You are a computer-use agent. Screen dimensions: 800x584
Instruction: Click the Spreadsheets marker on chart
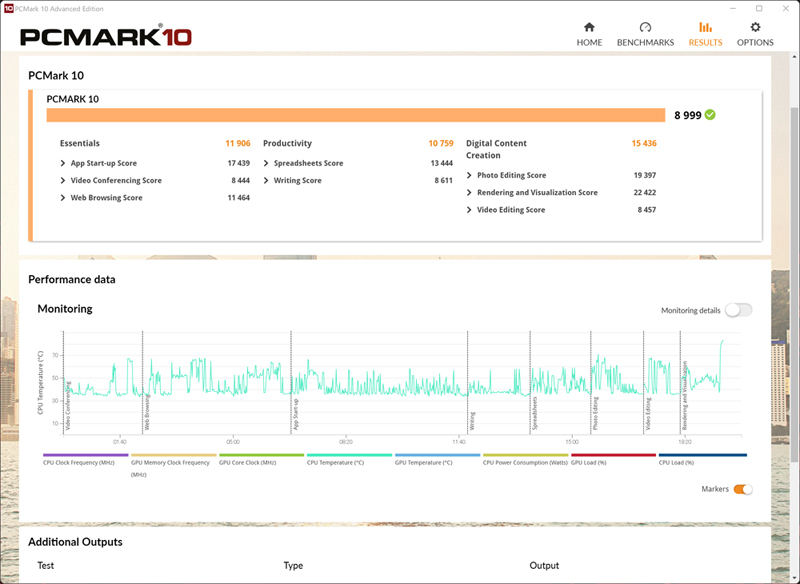535,414
